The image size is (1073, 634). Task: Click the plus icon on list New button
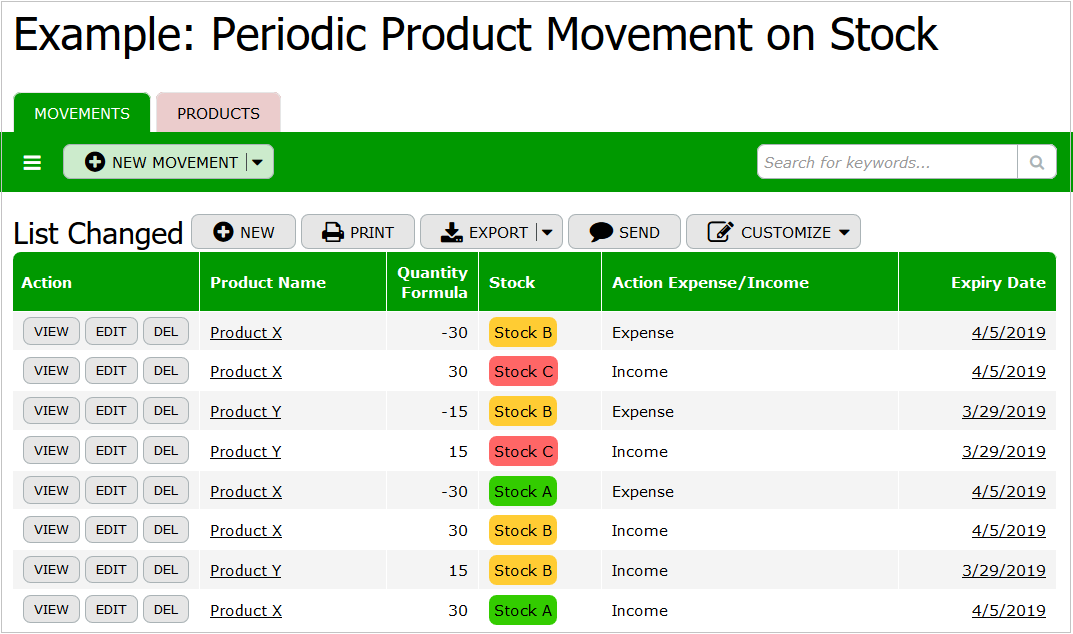tap(224, 232)
